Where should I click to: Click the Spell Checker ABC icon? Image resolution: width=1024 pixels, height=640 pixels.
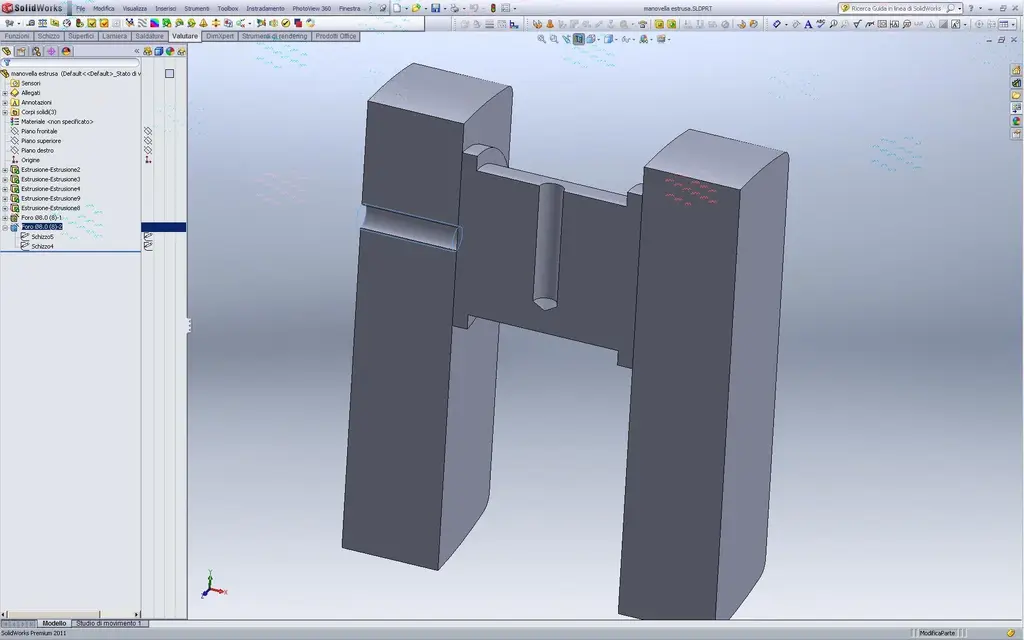pos(820,24)
